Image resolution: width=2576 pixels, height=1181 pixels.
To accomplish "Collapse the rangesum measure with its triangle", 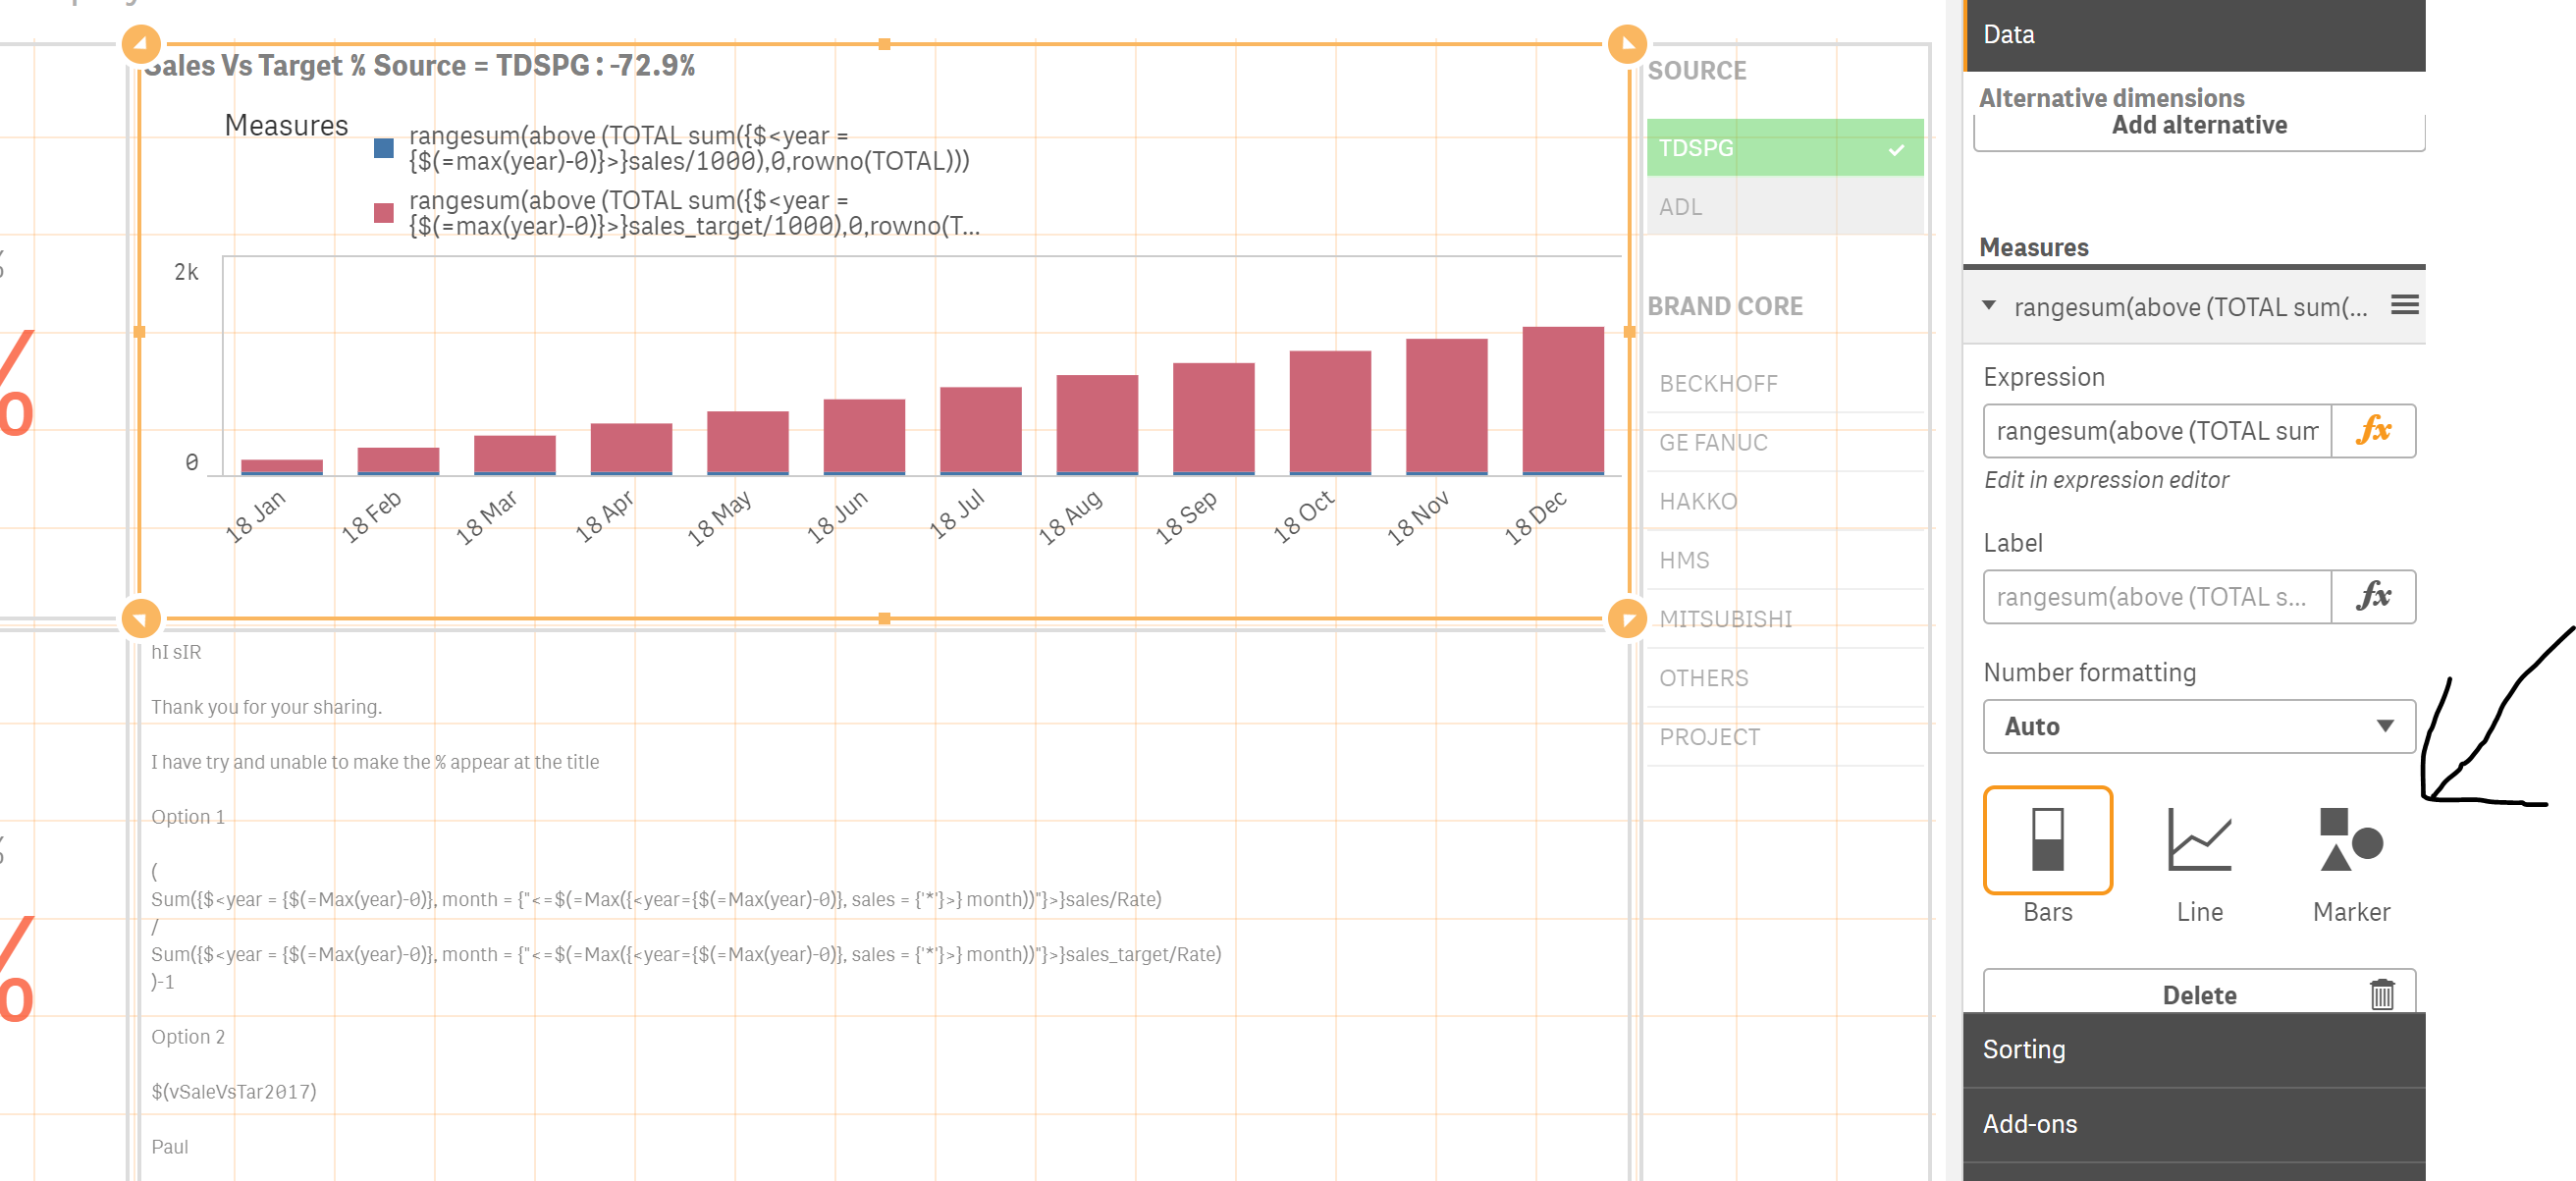I will tap(1989, 306).
